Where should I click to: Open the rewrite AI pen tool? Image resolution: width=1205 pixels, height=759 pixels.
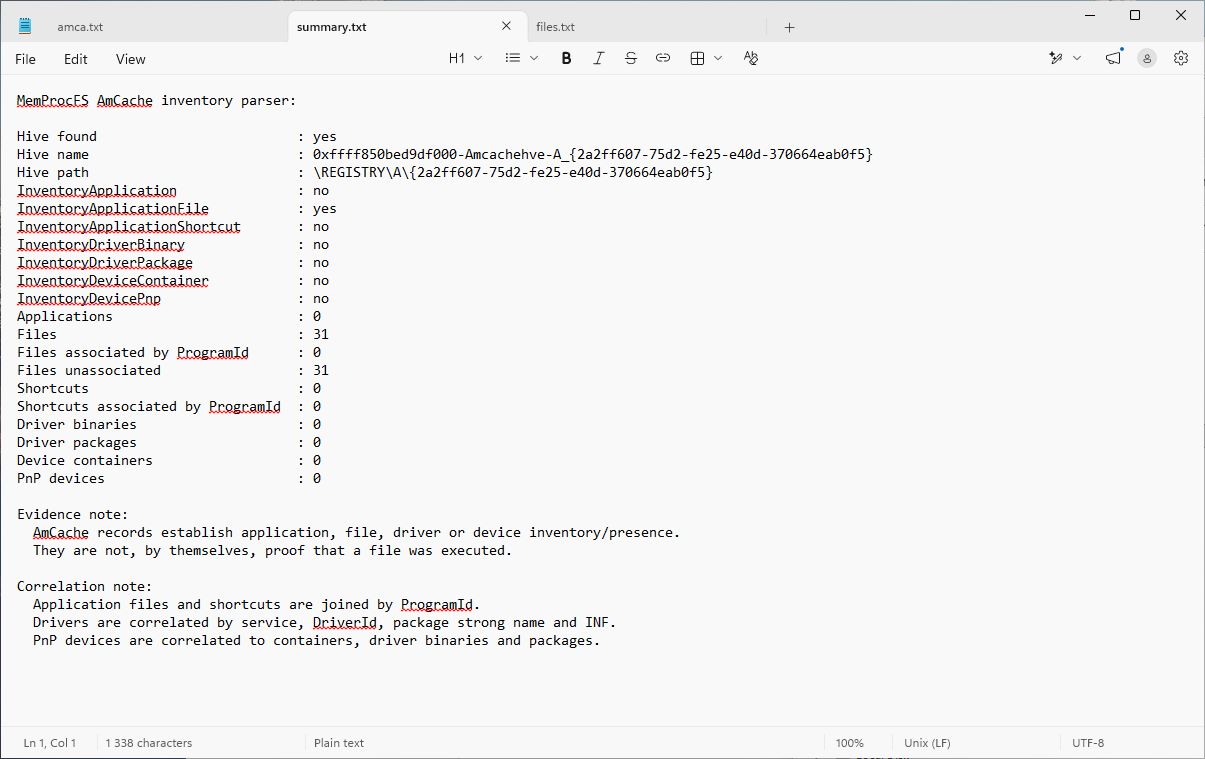click(1056, 59)
